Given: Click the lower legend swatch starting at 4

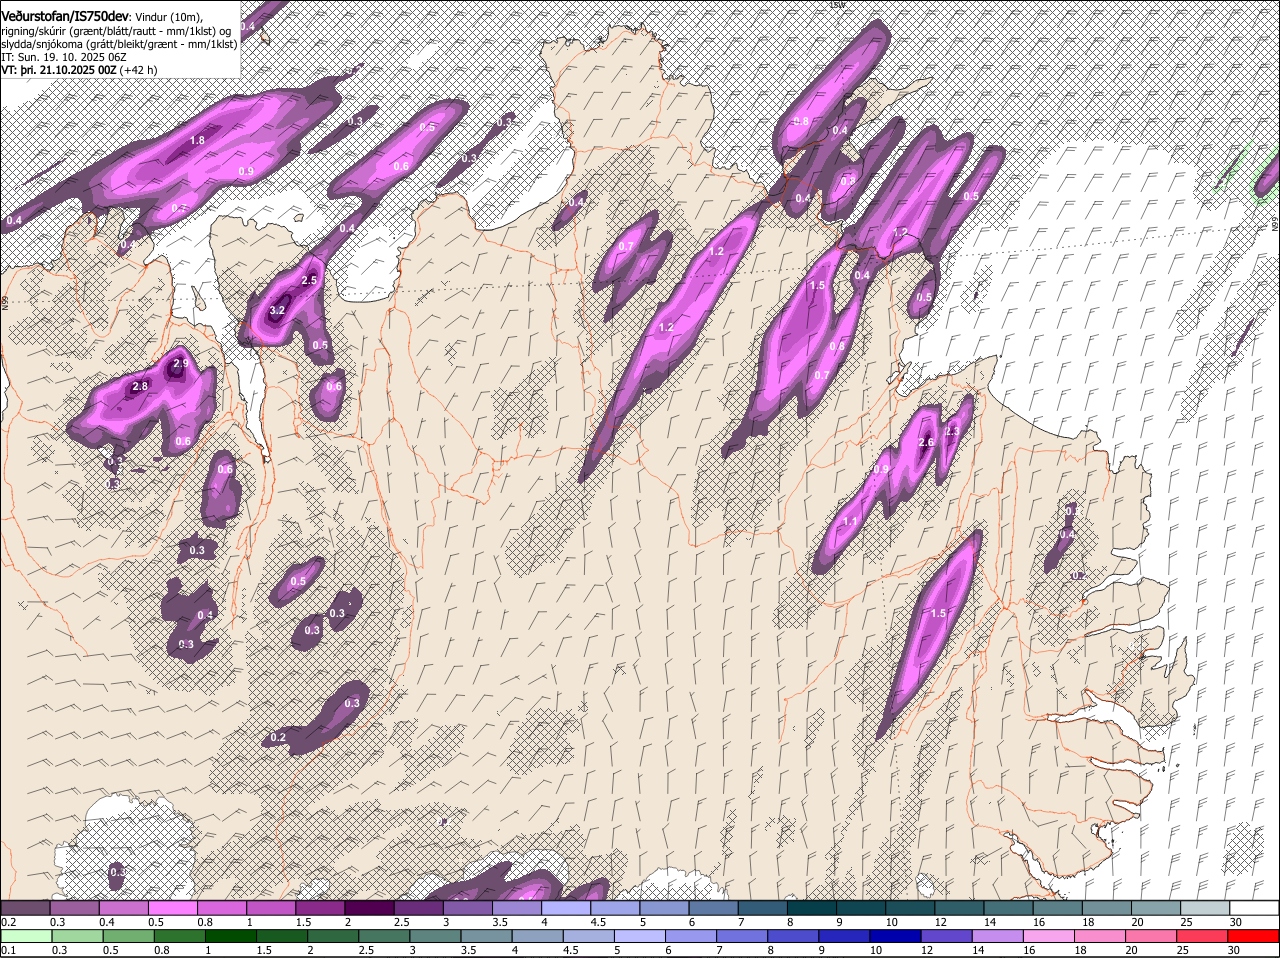Looking at the screenshot, I should coord(538,937).
